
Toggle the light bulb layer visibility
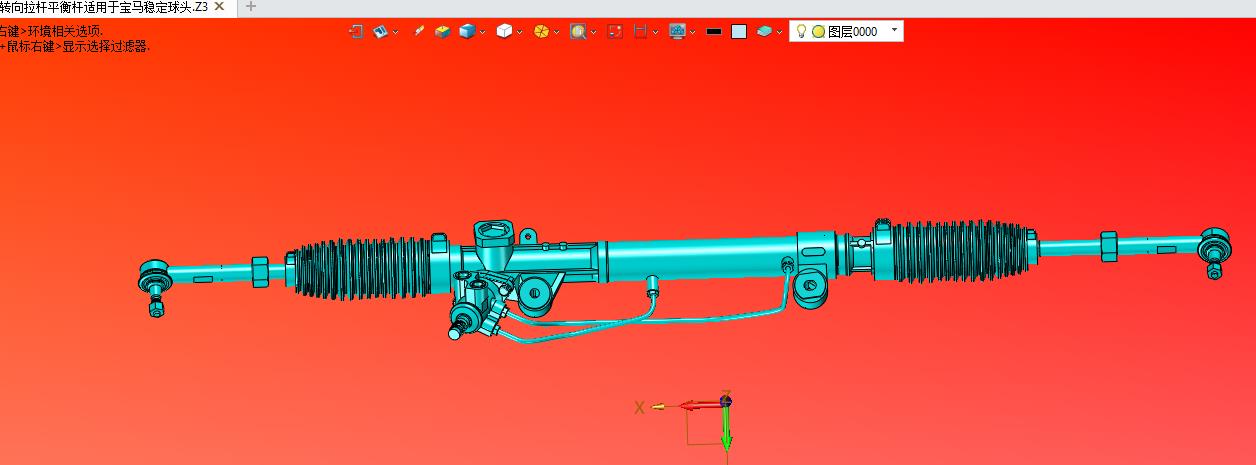click(801, 31)
